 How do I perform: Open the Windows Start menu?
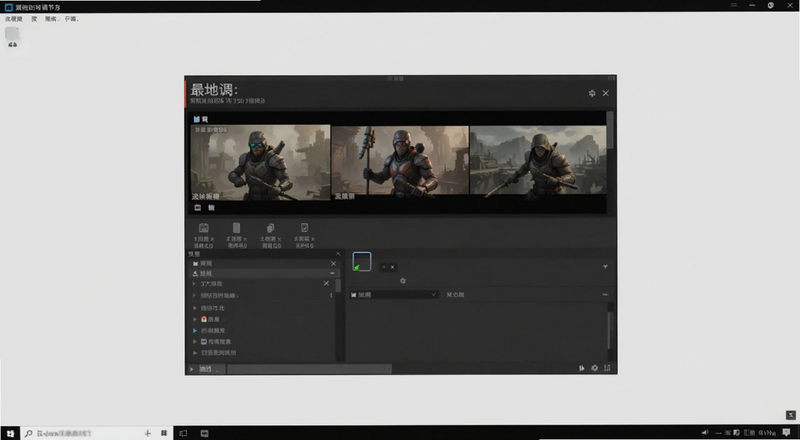pyautogui.click(x=10, y=433)
